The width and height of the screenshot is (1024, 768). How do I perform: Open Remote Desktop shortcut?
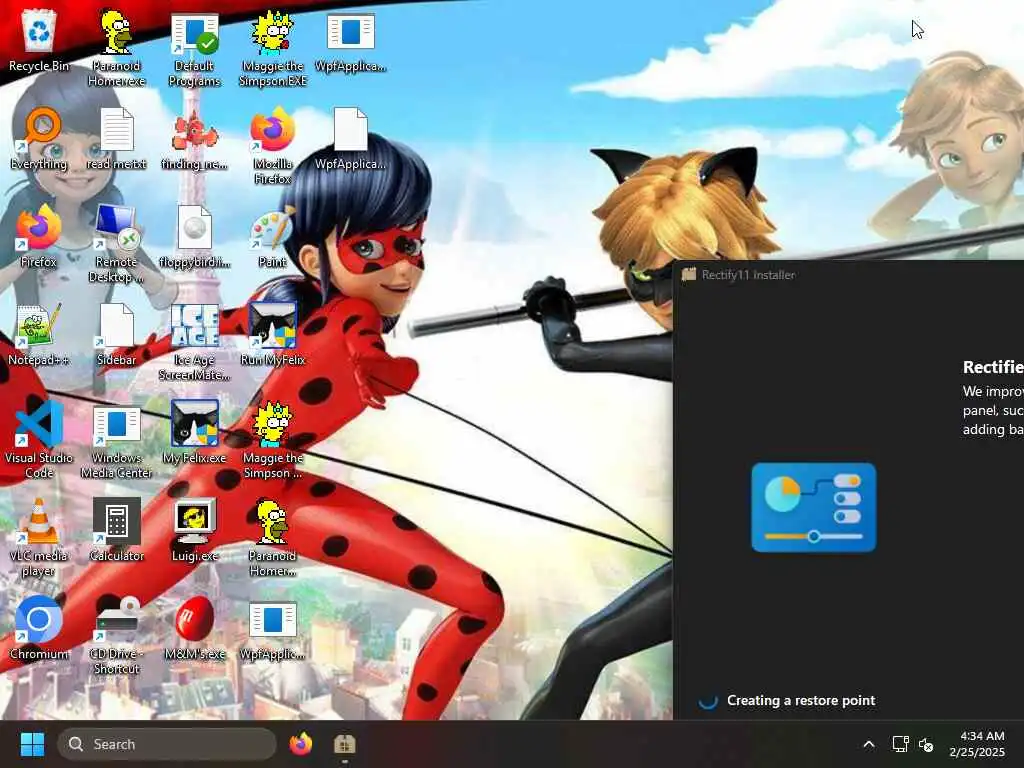(116, 244)
